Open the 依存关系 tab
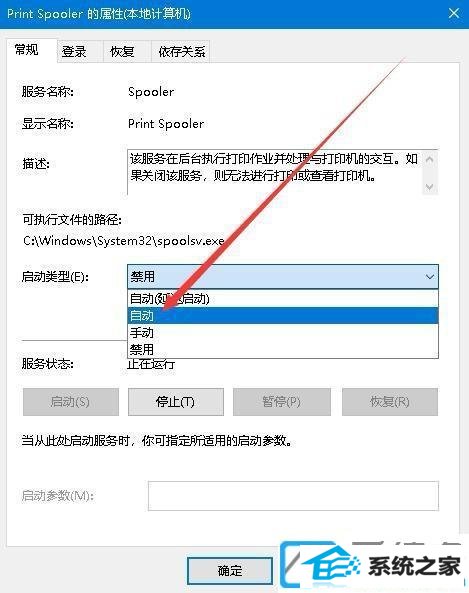The height and width of the screenshot is (593, 469). 180,51
